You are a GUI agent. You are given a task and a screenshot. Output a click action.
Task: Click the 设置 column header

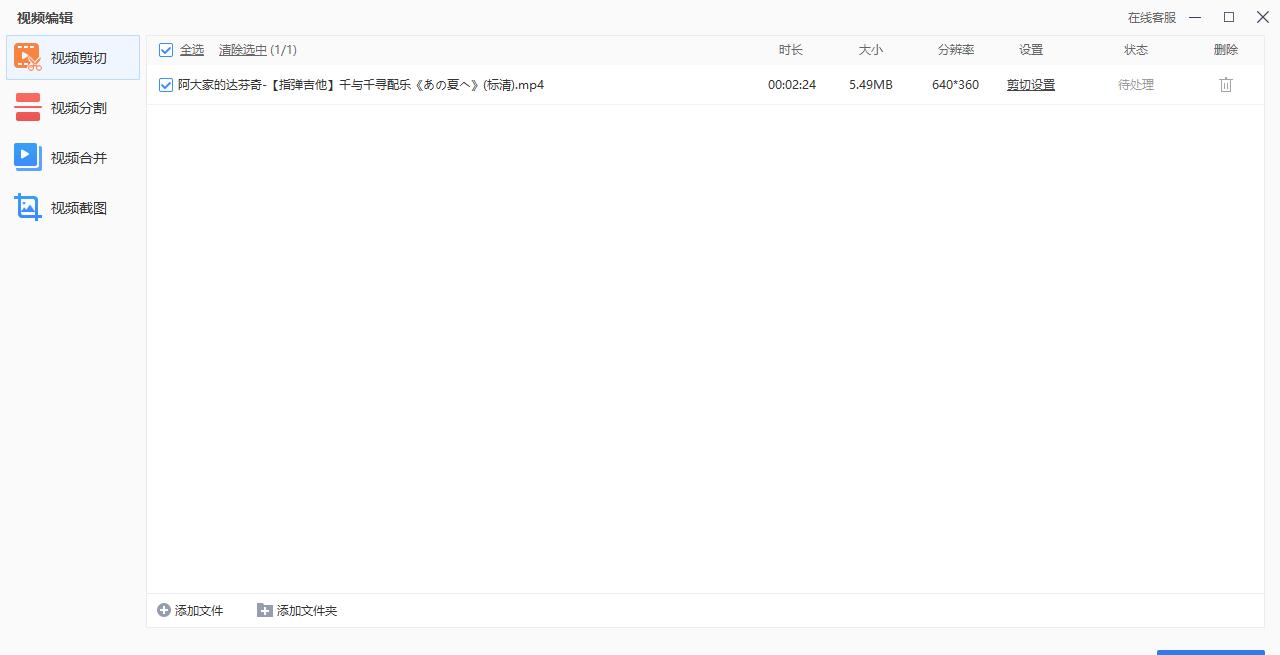click(x=1031, y=50)
